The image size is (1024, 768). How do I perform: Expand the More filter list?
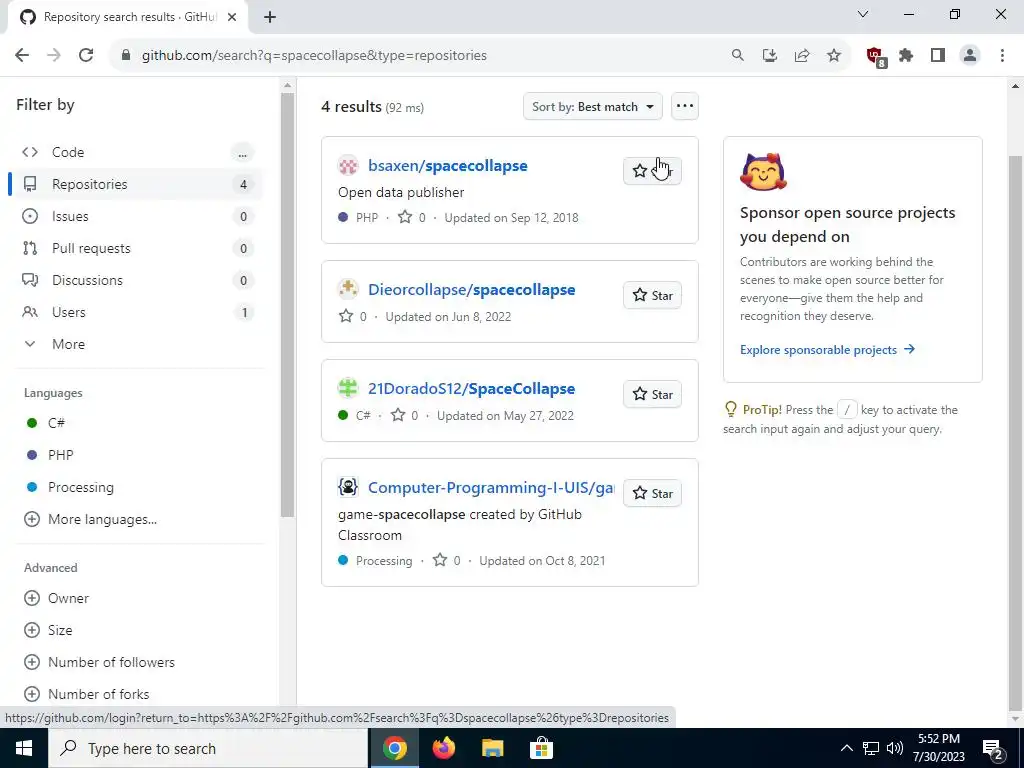136,344
